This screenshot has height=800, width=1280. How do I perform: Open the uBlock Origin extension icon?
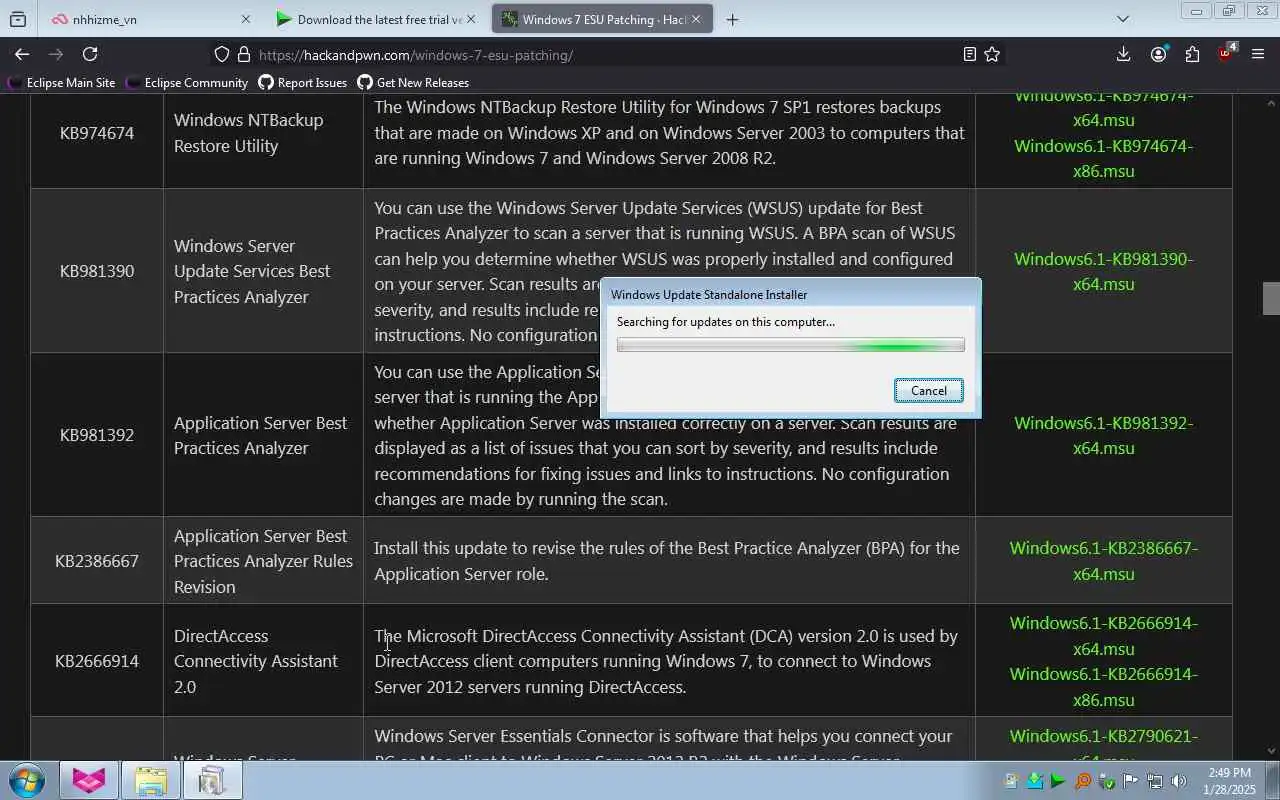1226,54
